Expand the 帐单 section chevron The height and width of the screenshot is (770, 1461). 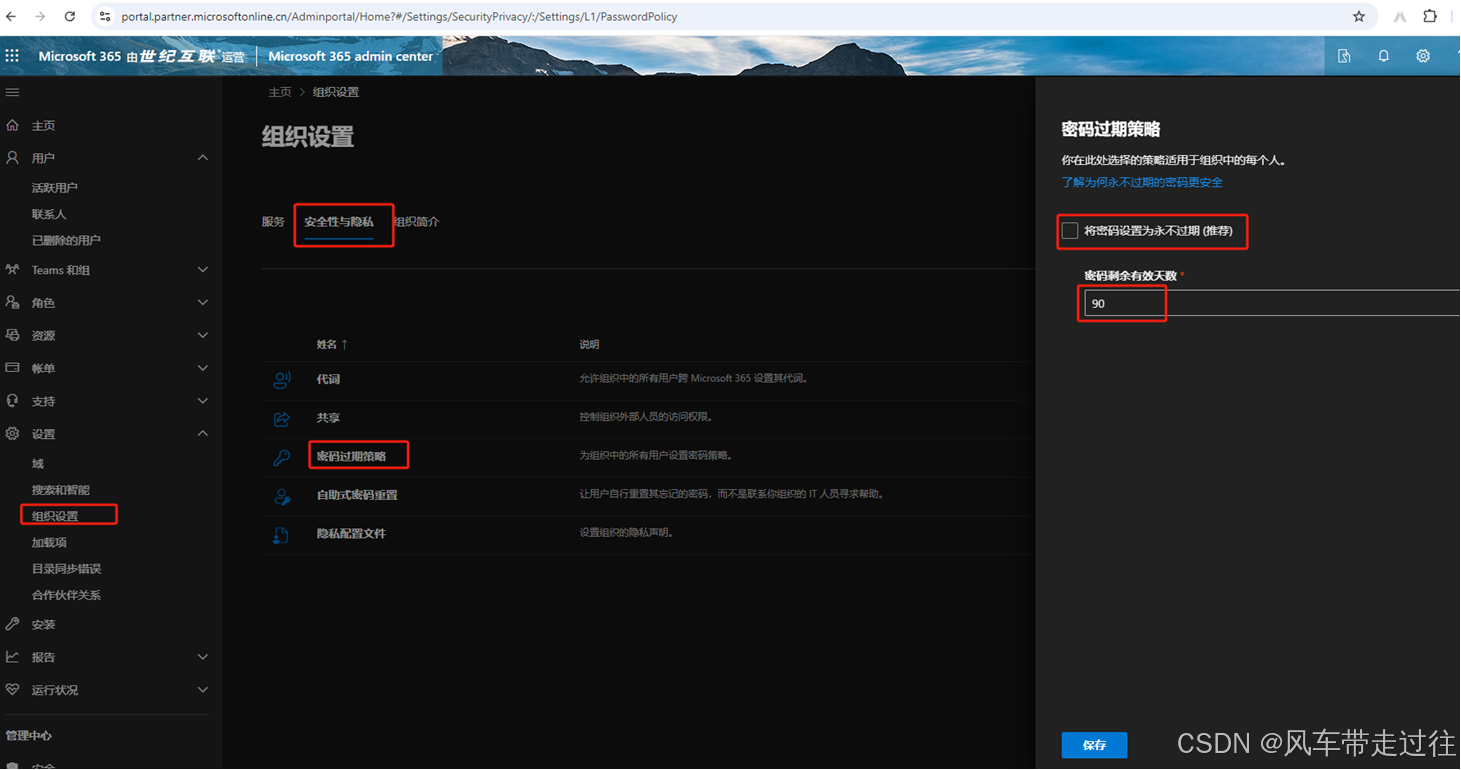(203, 368)
